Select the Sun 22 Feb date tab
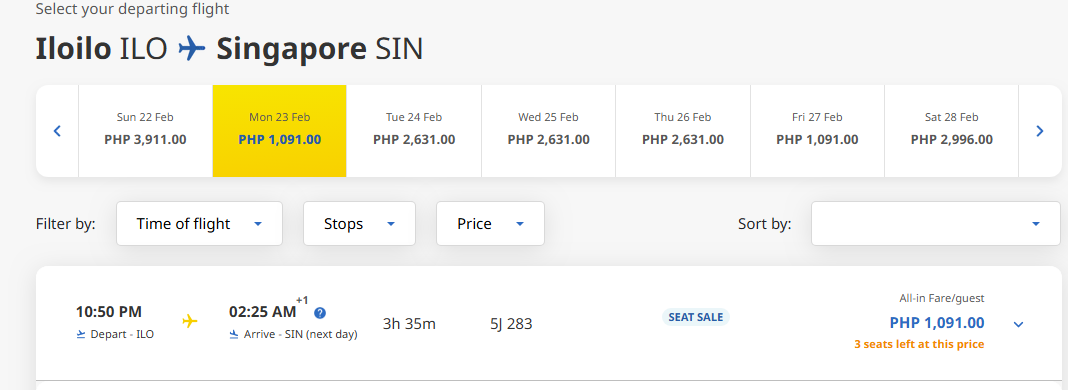Image resolution: width=1068 pixels, height=390 pixels. pyautogui.click(x=145, y=131)
